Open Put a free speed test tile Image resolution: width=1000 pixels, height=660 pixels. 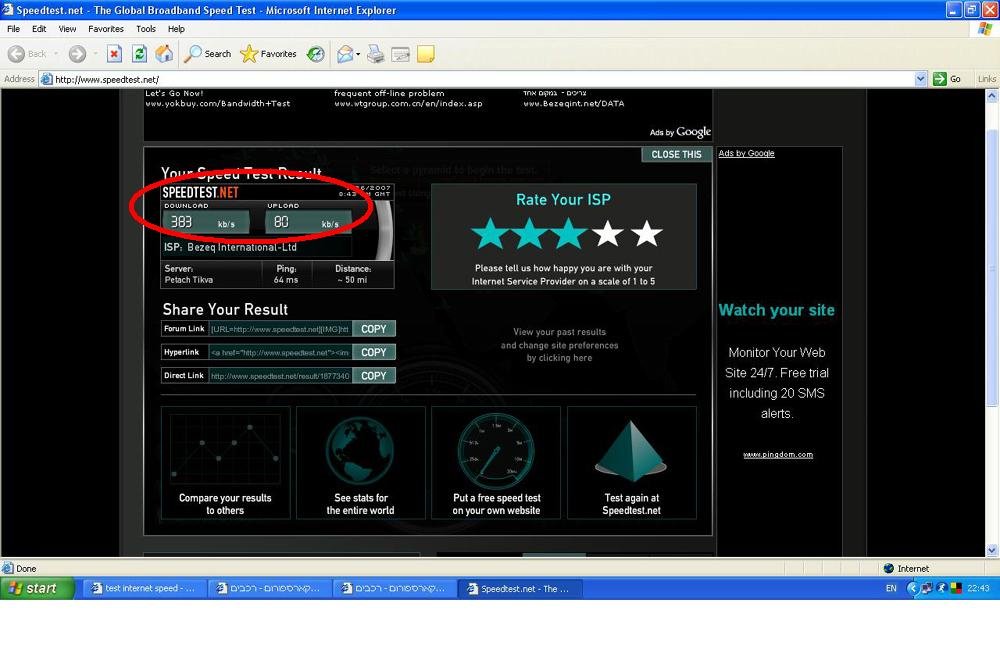click(x=496, y=463)
